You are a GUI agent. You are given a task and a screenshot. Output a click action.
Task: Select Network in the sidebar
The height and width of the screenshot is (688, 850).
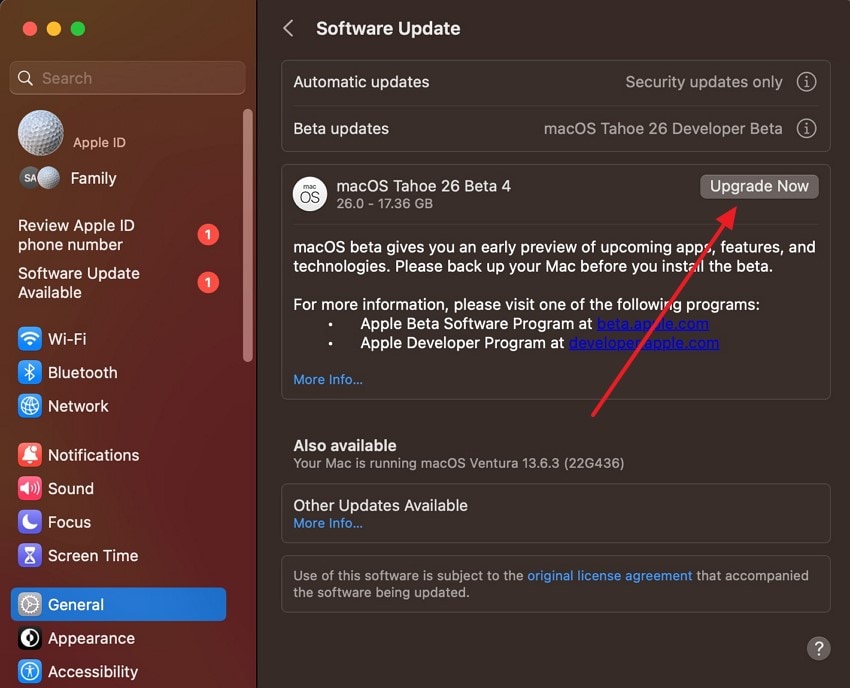pyautogui.click(x=118, y=406)
